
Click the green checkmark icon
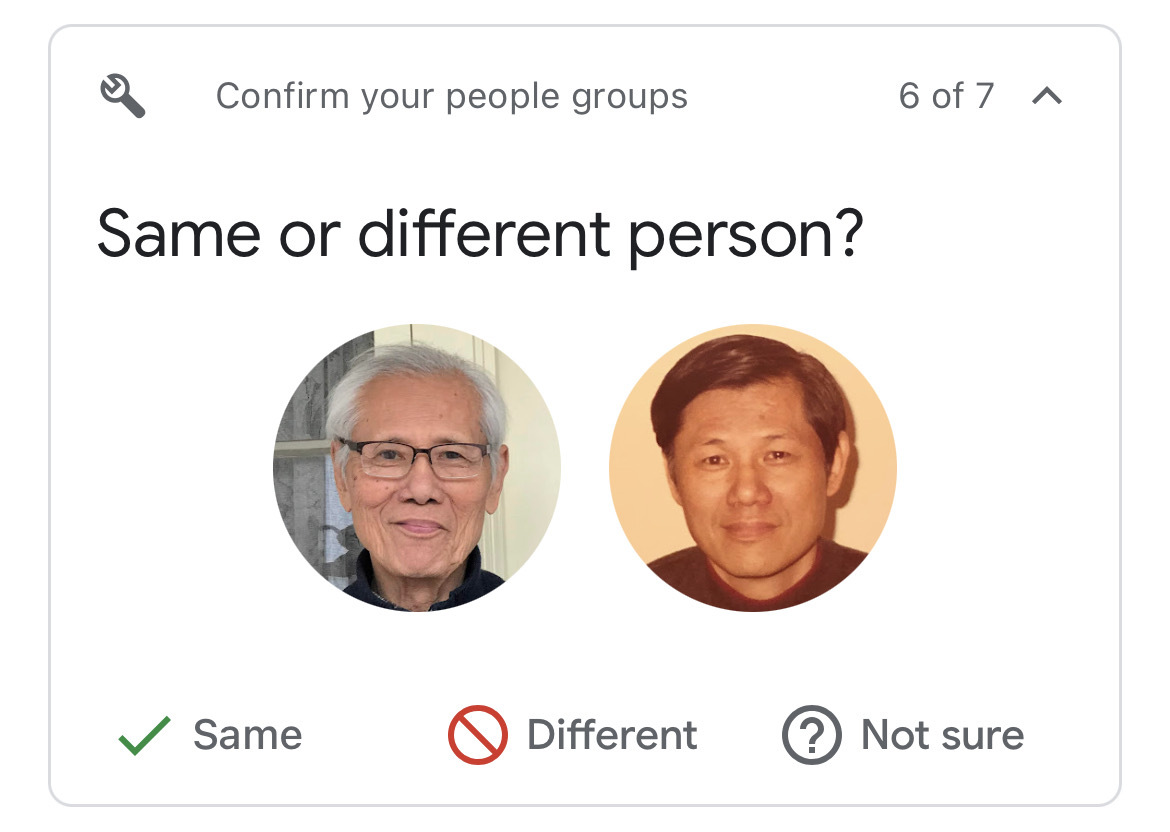click(x=145, y=735)
